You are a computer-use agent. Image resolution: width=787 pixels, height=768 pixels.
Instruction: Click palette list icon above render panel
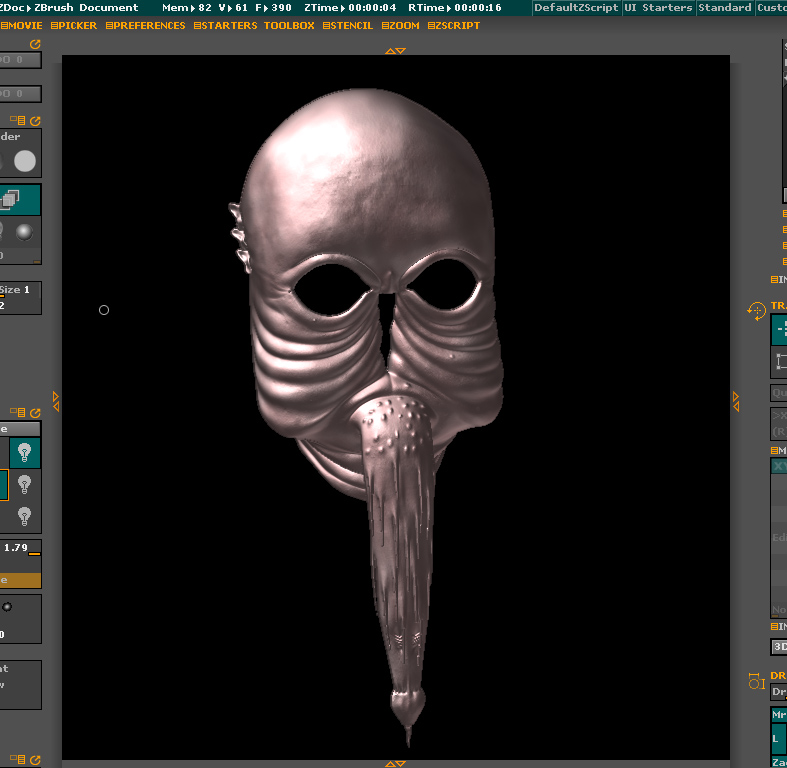[x=18, y=120]
